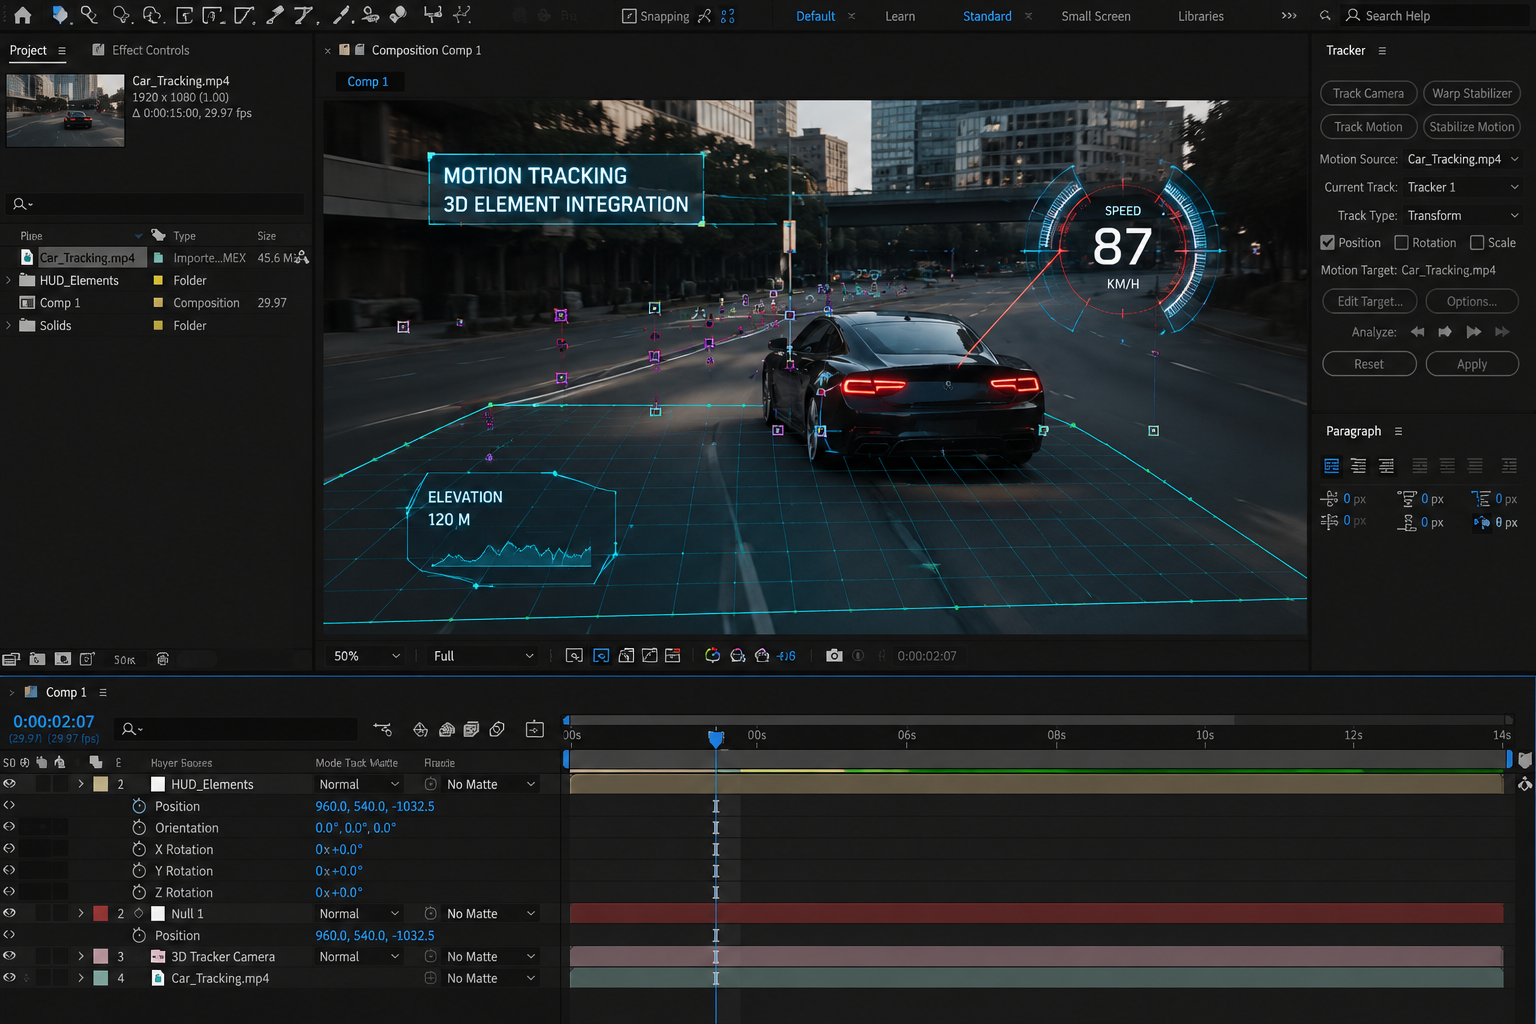Enable the Rotation checkbox in Tracker
This screenshot has width=1536, height=1024.
pos(1401,243)
